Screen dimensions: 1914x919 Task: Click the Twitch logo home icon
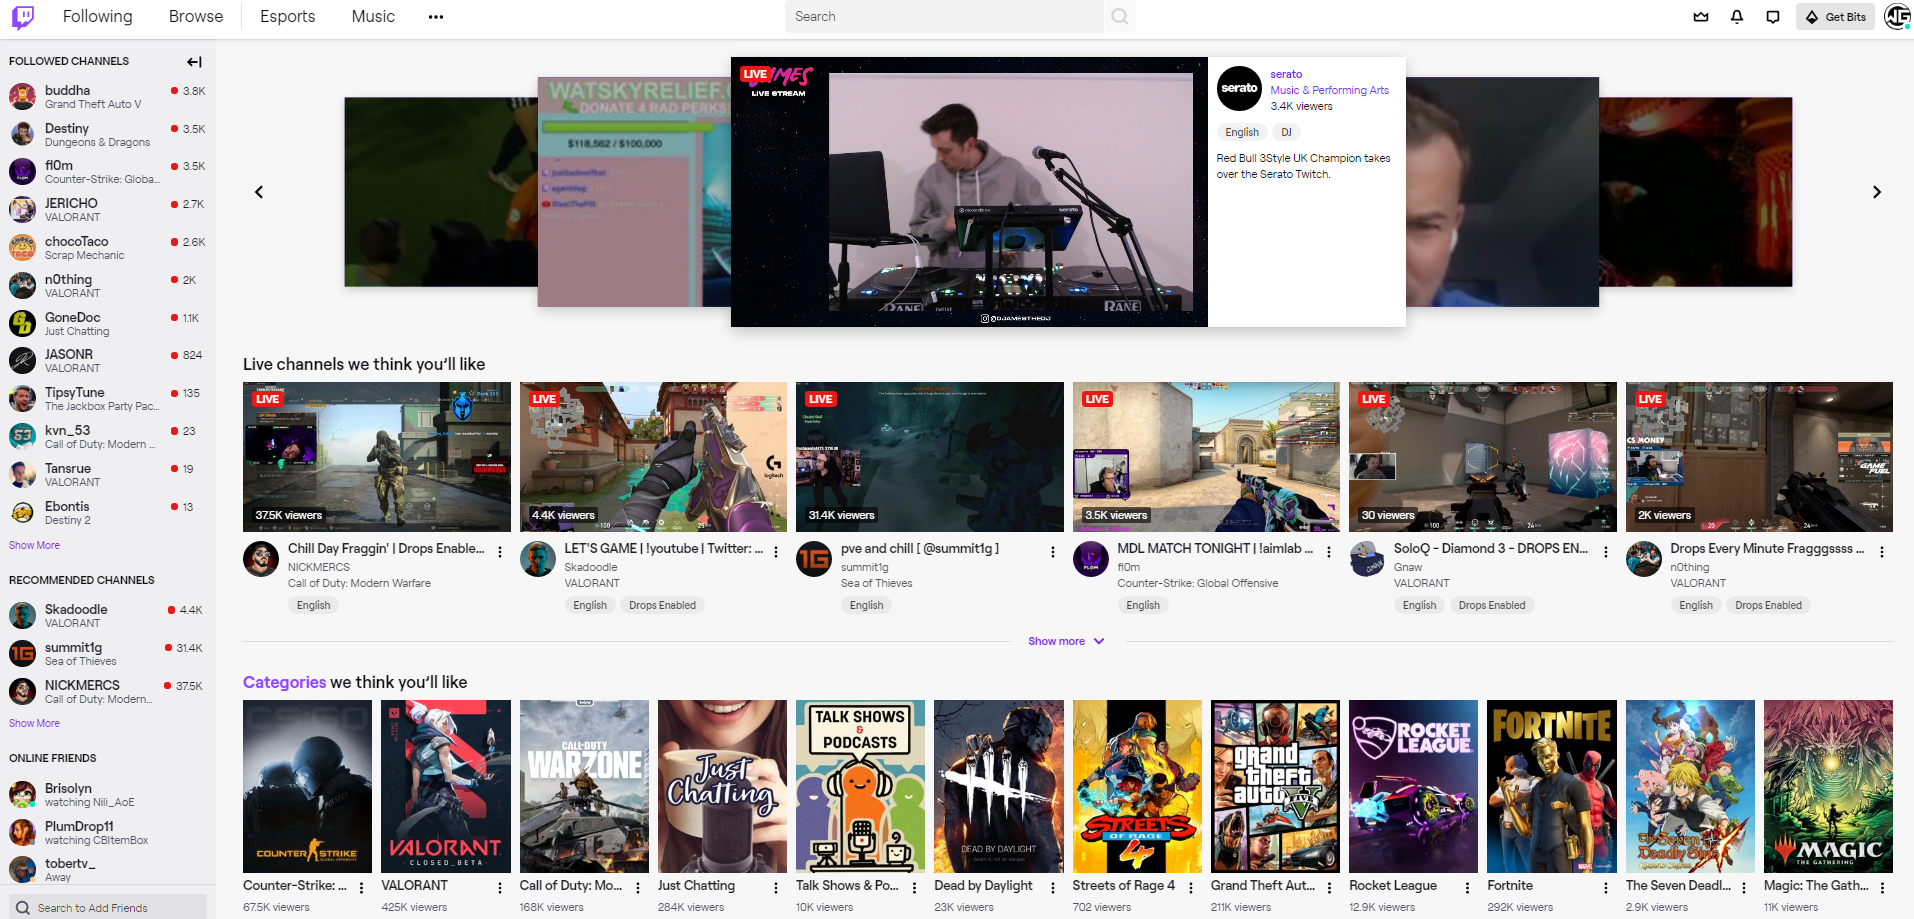[23, 17]
